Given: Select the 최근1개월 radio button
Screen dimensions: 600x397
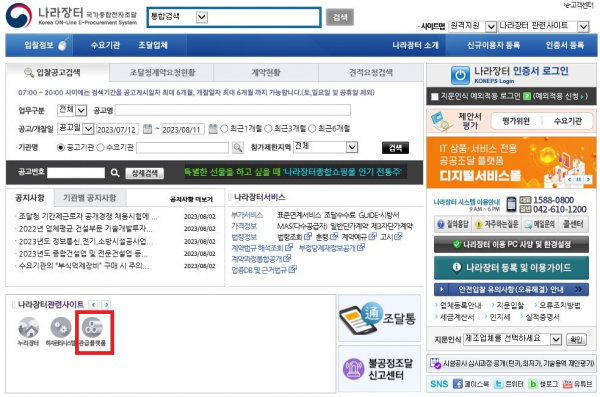Looking at the screenshot, I should (x=224, y=129).
